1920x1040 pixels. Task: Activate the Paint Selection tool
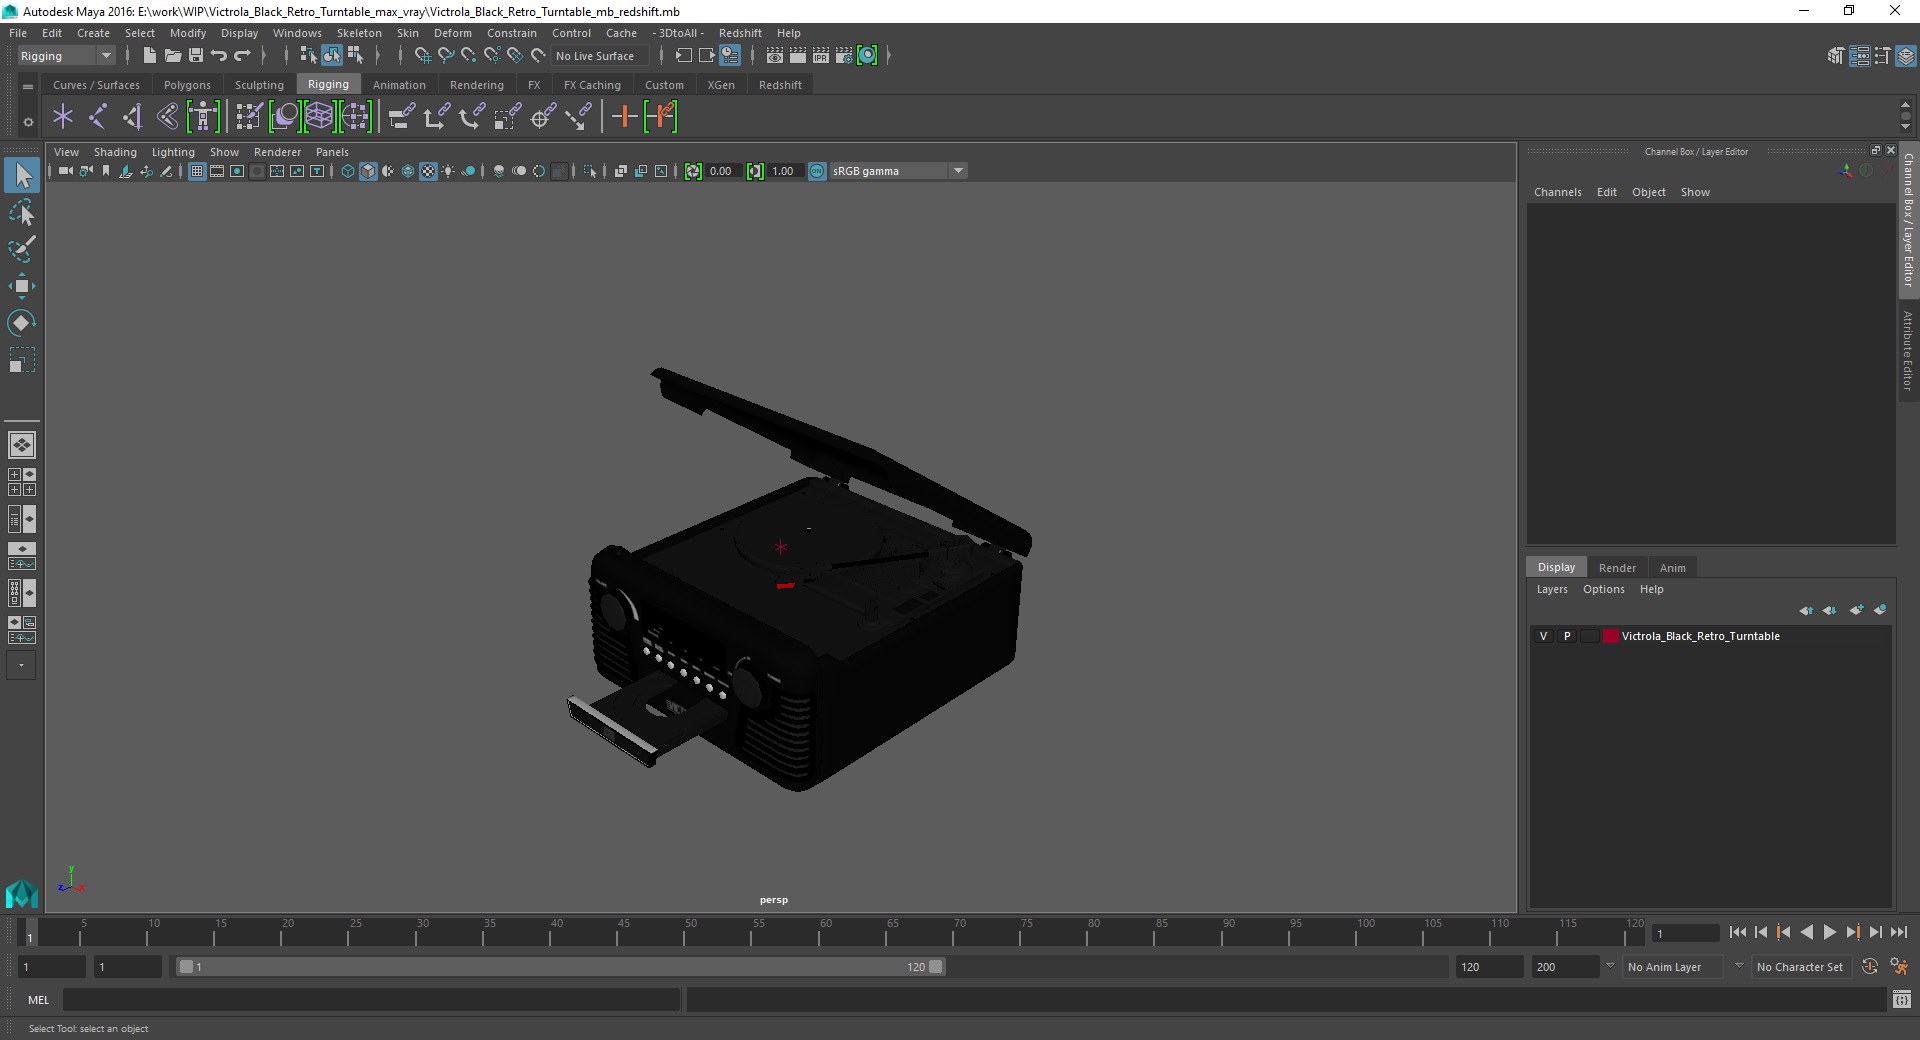[x=22, y=249]
